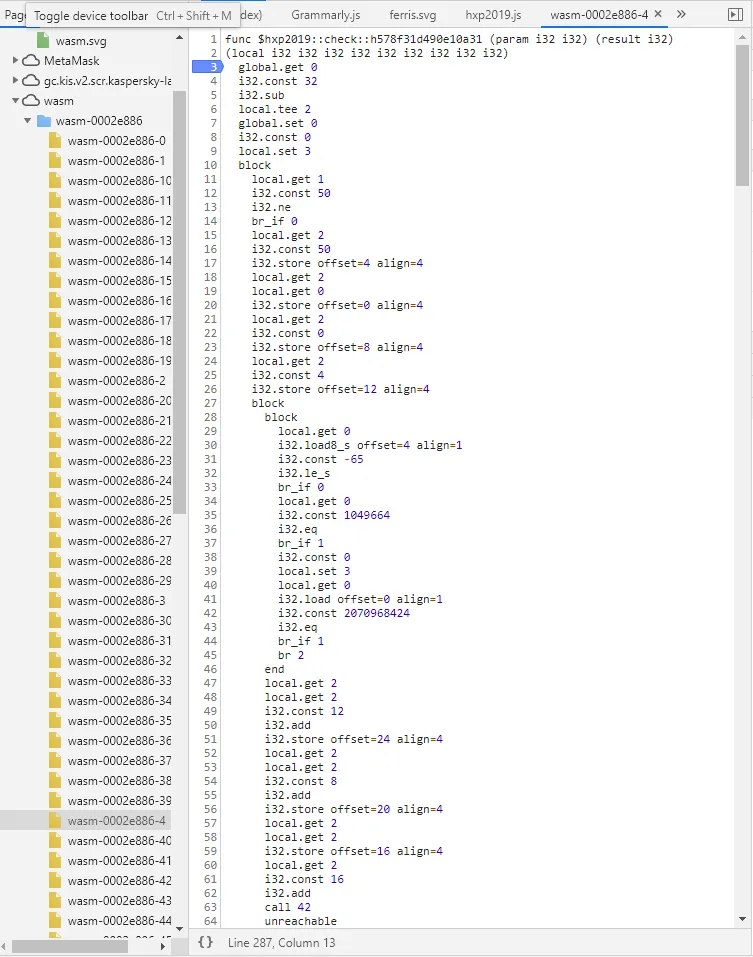The height and width of the screenshot is (957, 753).
Task: Set a breakpoint on line 27
Action: pyautogui.click(x=210, y=403)
